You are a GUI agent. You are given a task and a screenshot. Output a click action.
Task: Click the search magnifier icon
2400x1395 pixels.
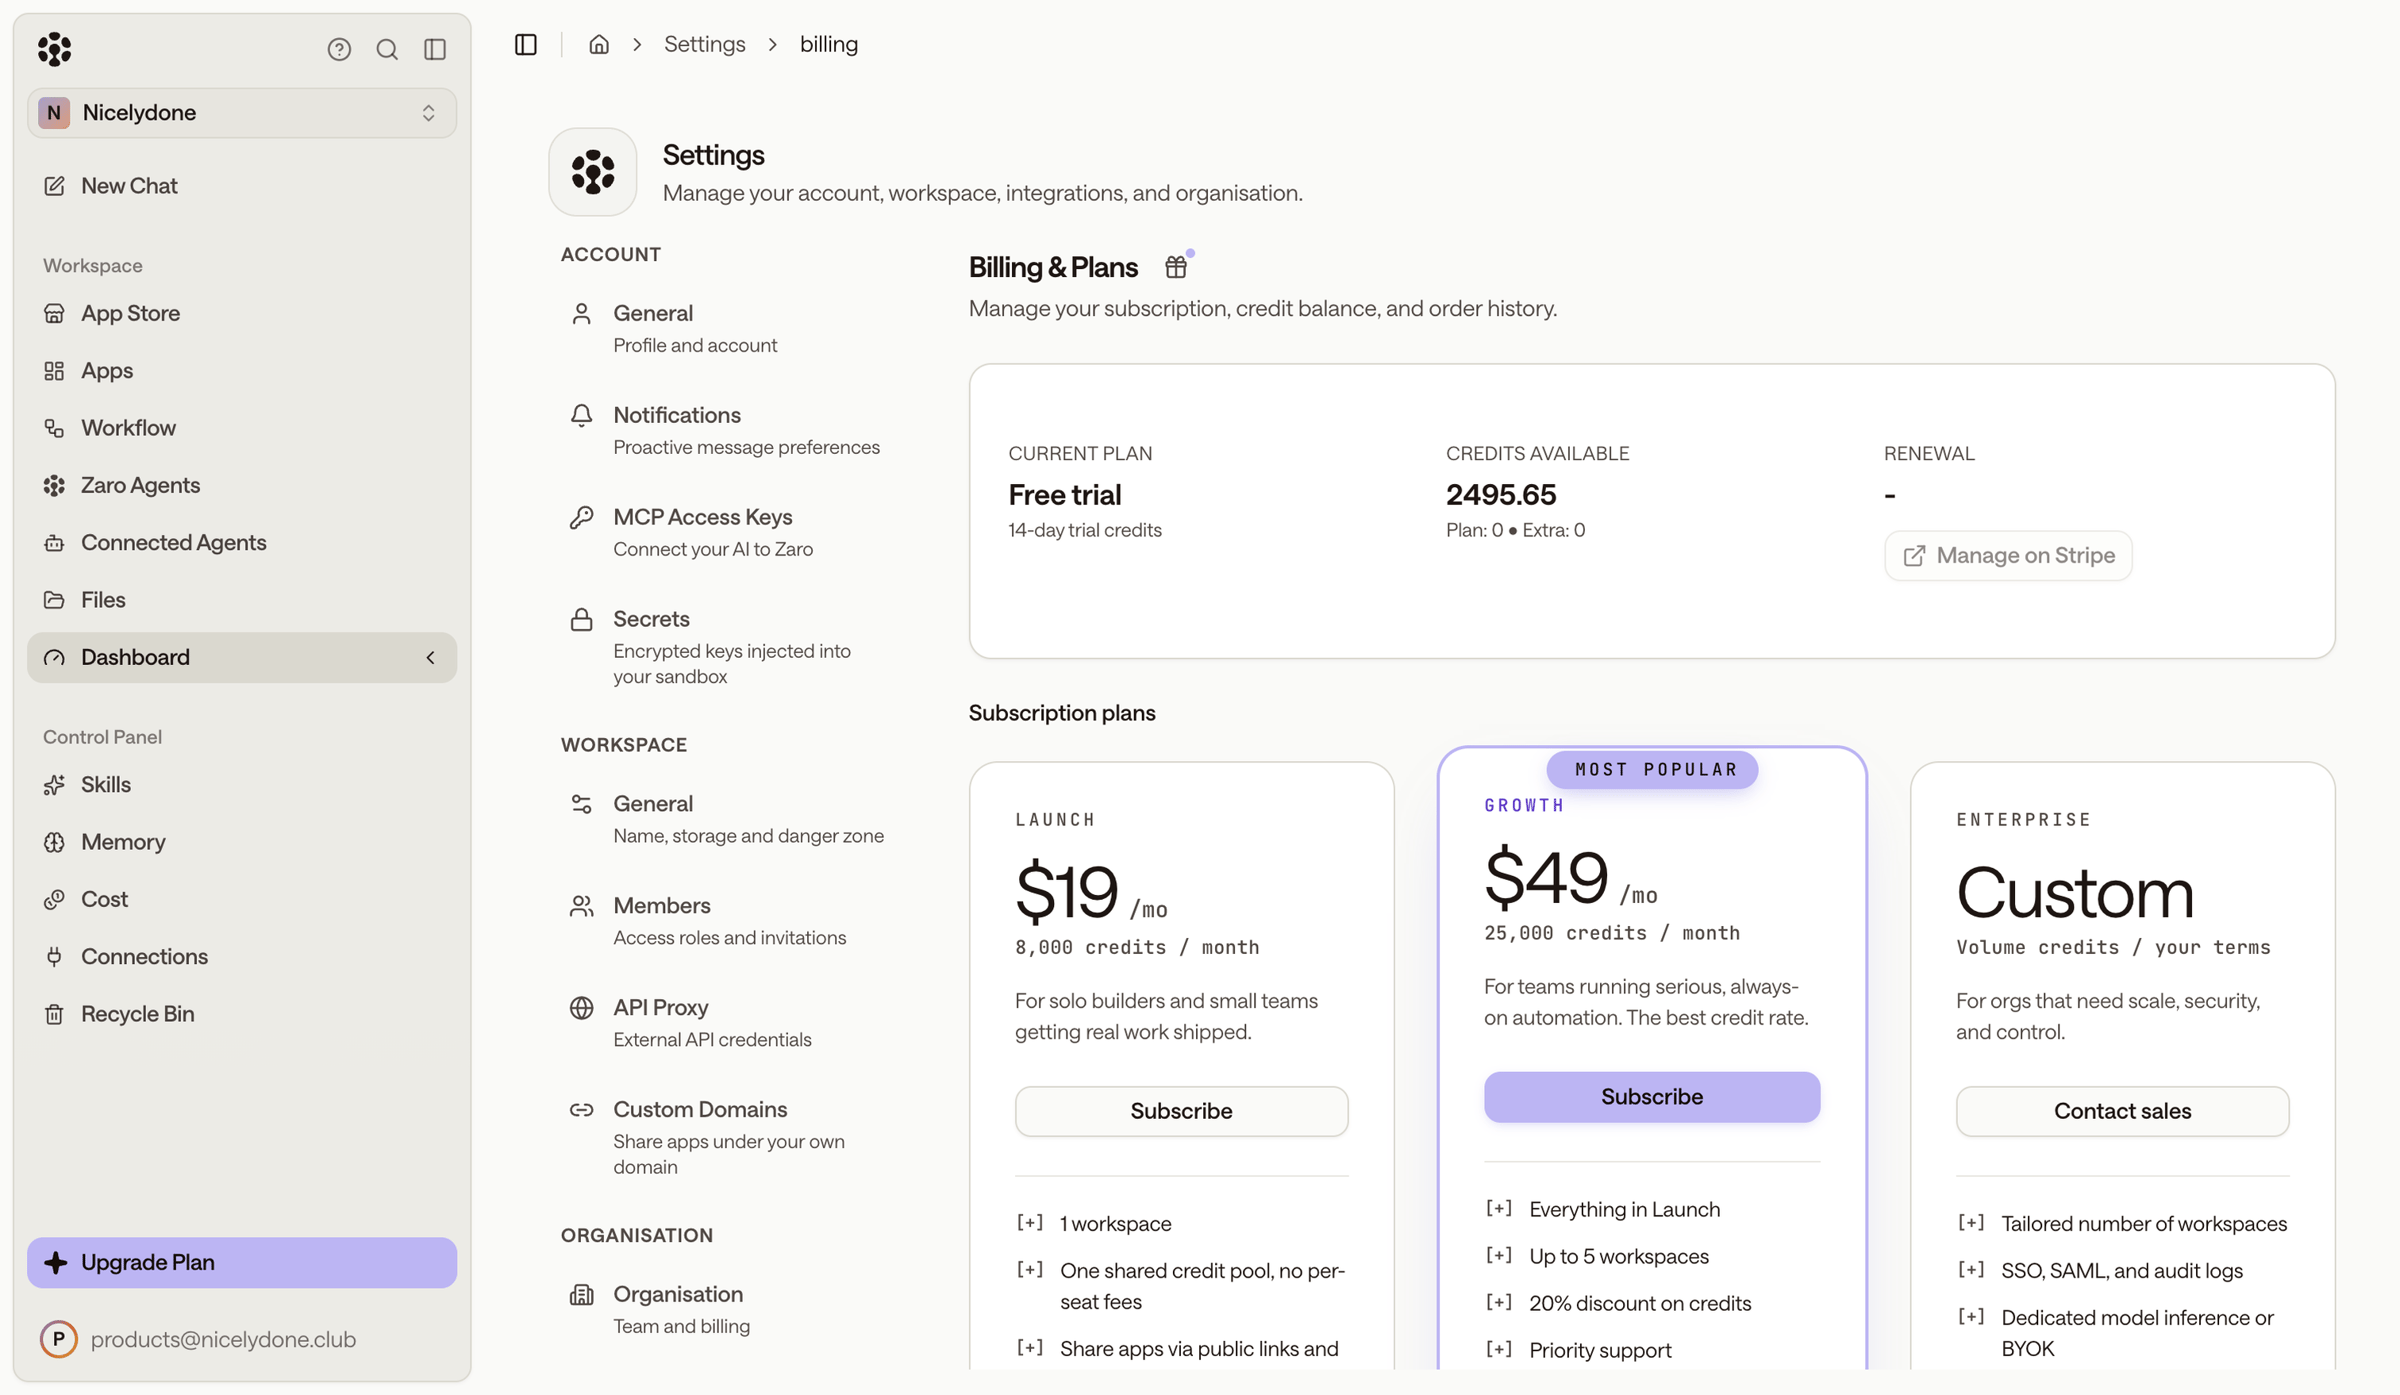pos(387,49)
